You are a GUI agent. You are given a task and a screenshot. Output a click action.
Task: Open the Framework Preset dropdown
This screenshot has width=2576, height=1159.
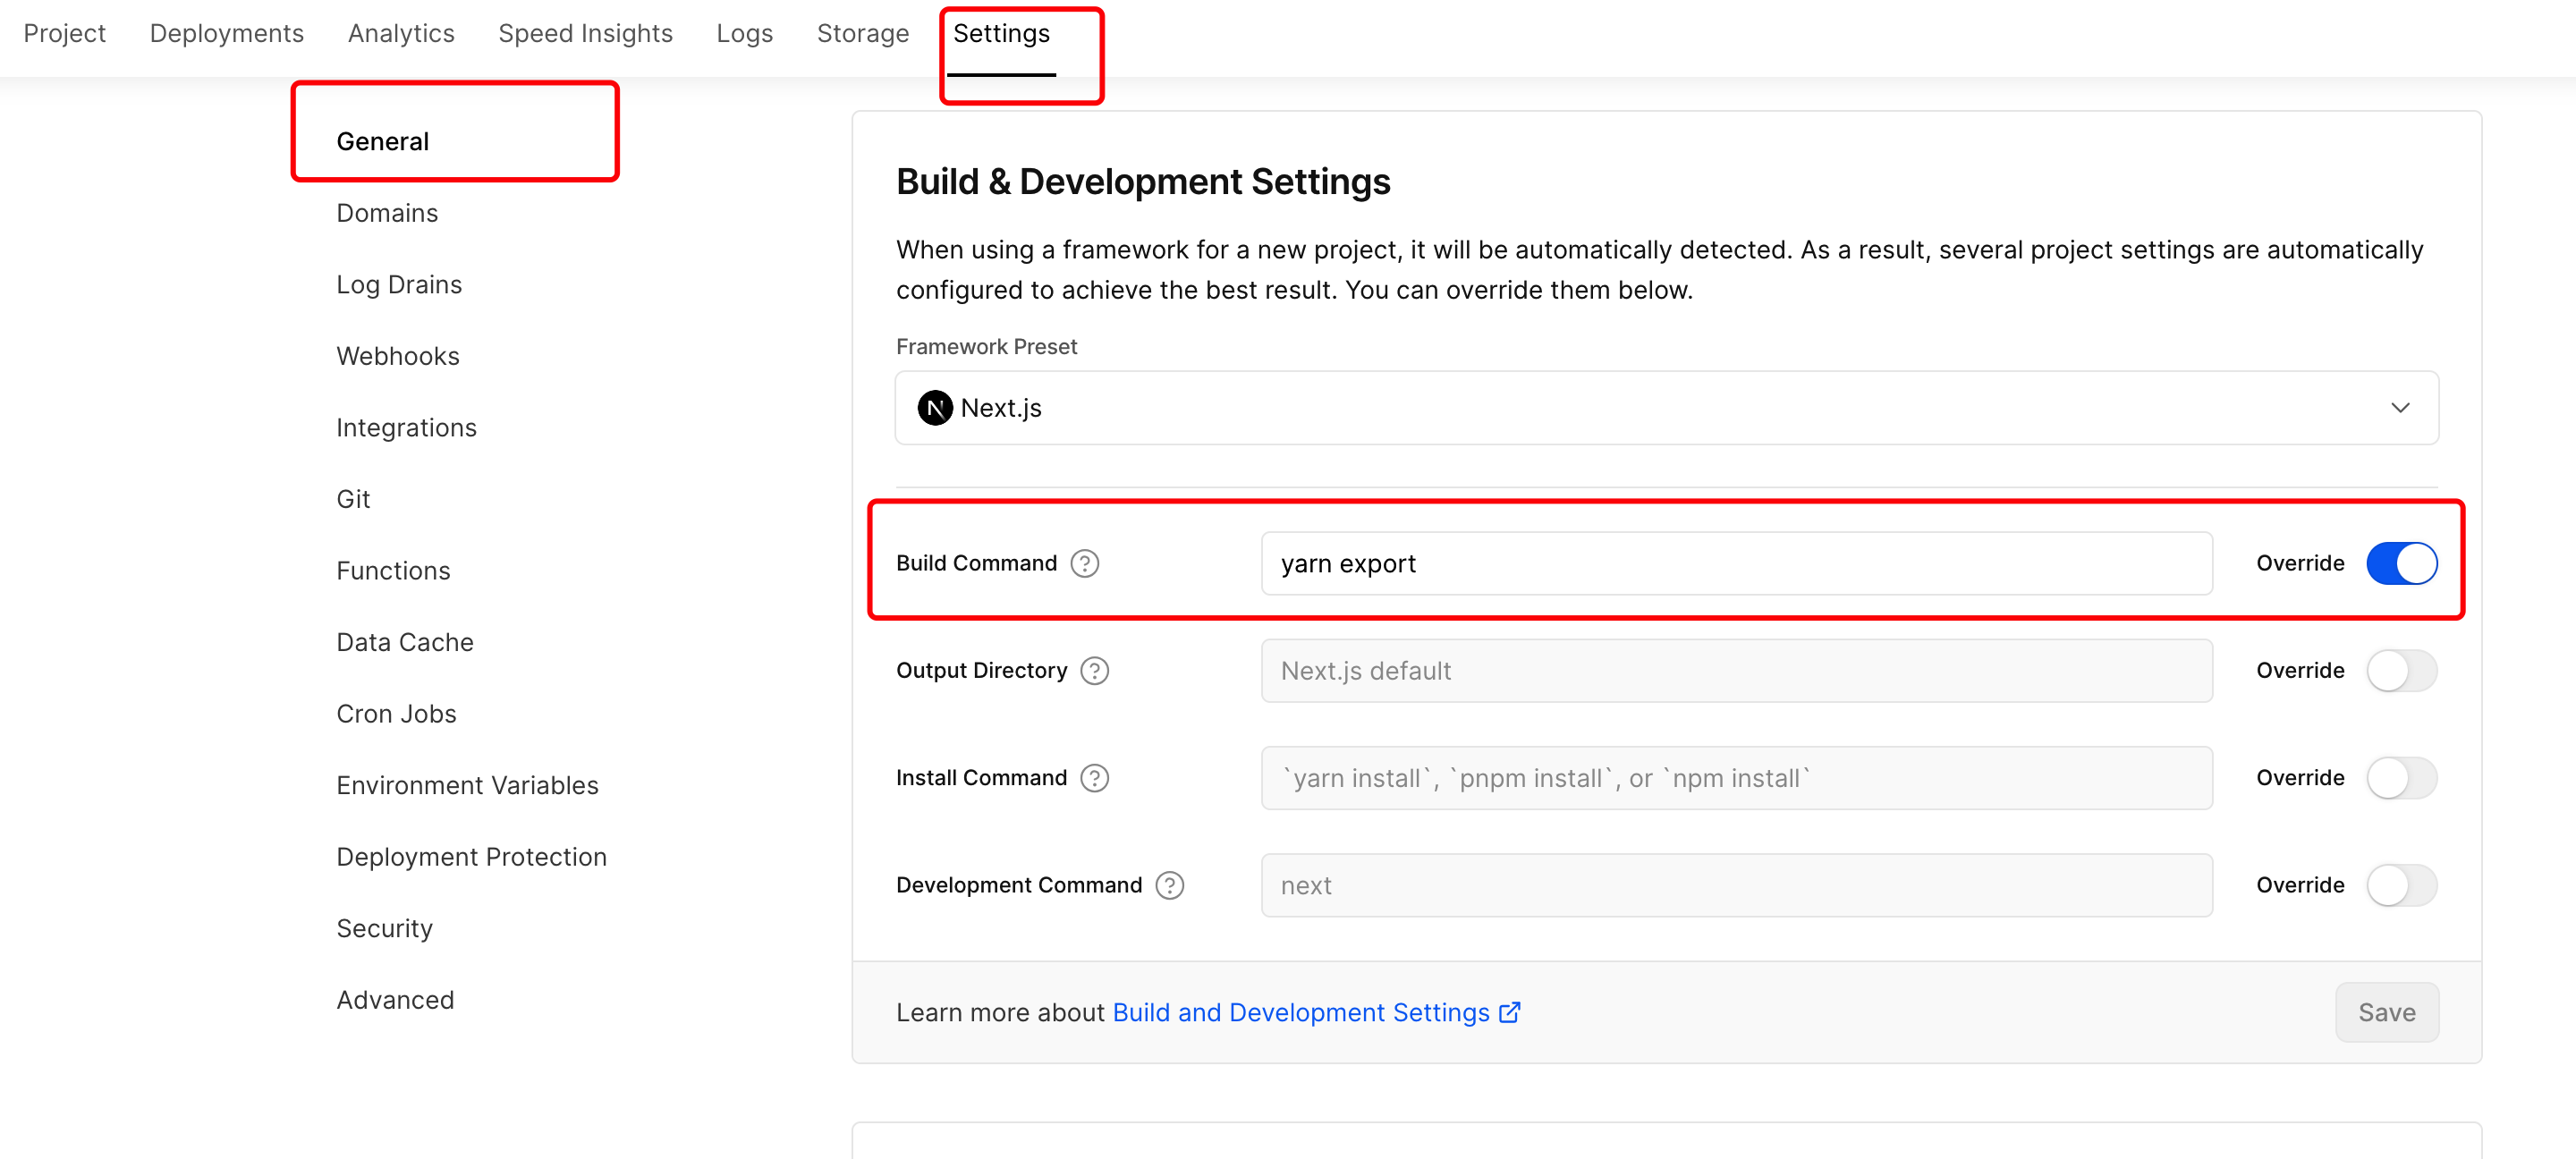click(x=1666, y=408)
